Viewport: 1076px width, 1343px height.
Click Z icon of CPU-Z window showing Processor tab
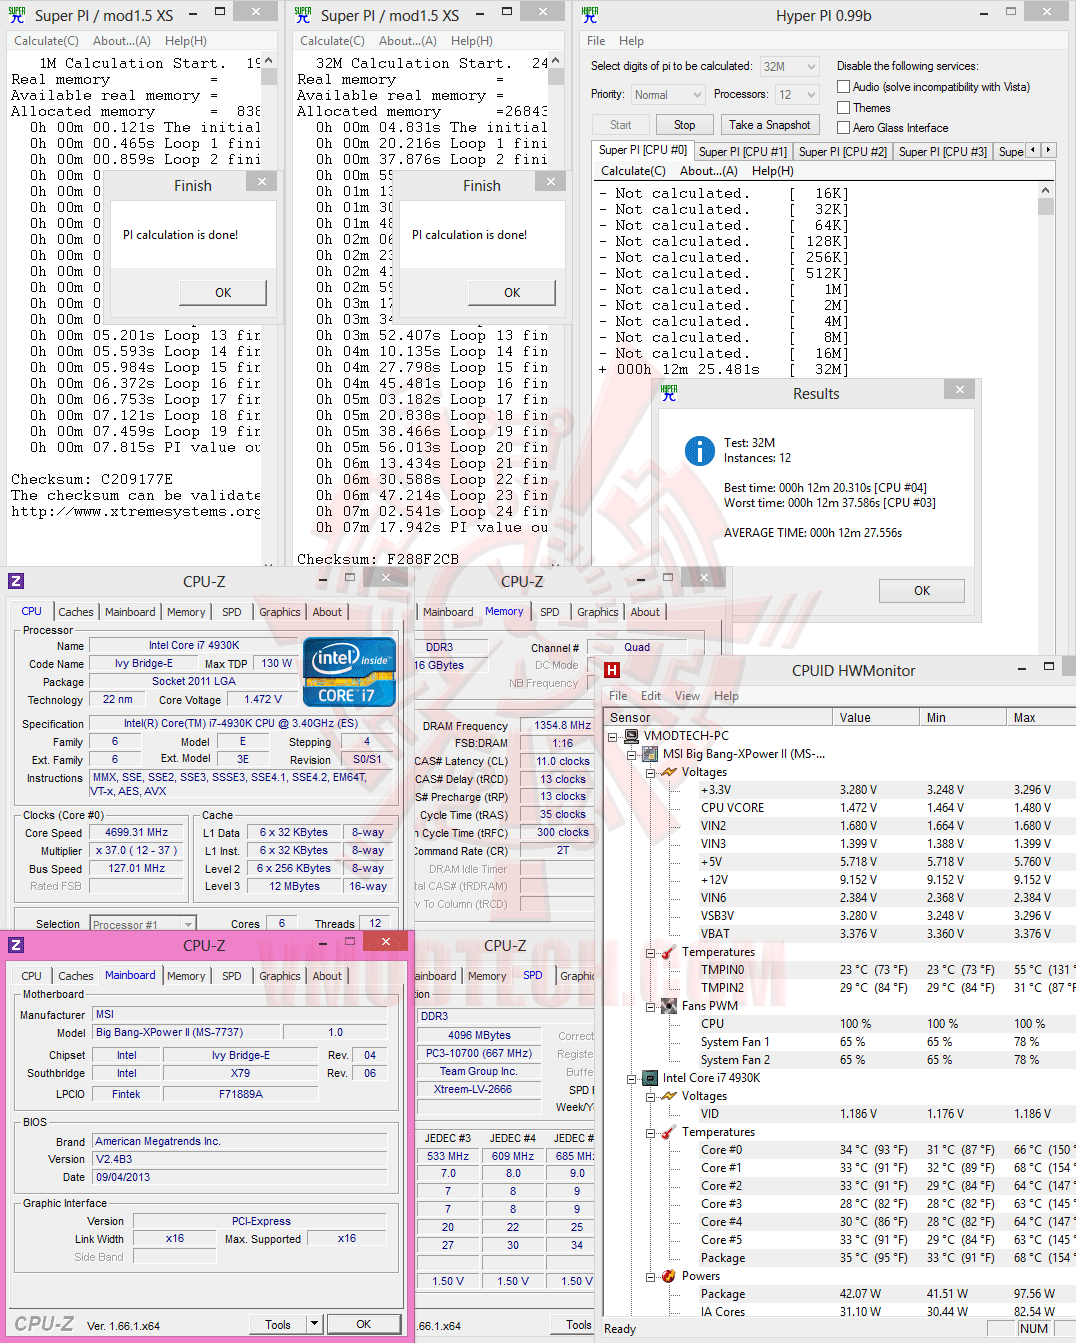(x=16, y=581)
